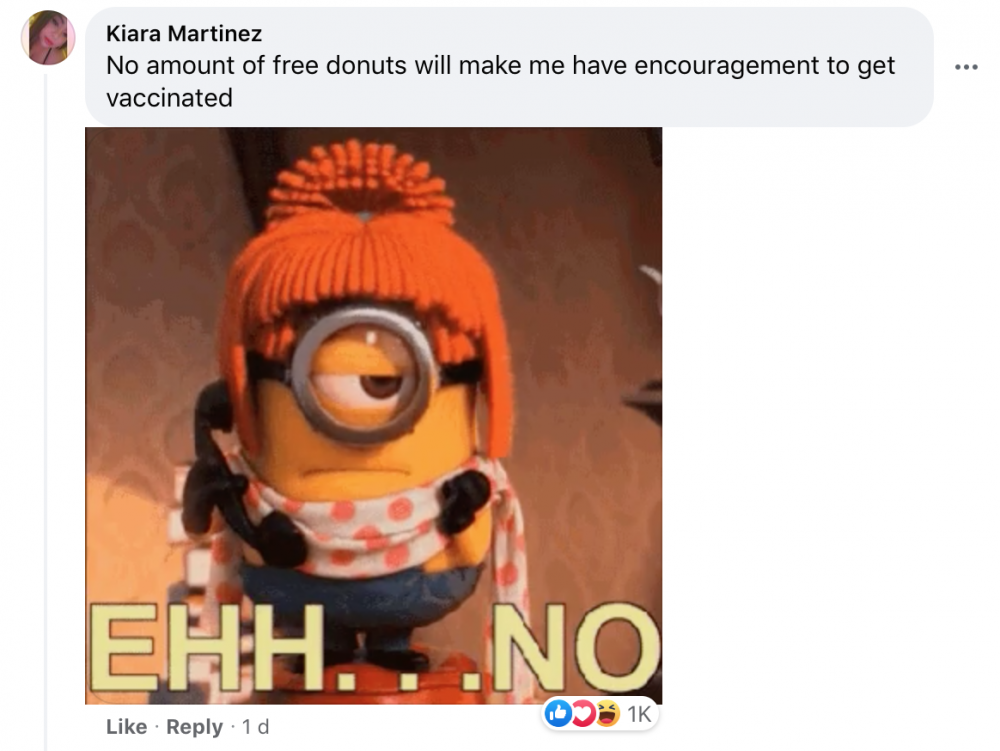Viewport: 1000px width, 751px height.
Task: Click the minion's goggle eye in GIF
Action: (x=365, y=374)
